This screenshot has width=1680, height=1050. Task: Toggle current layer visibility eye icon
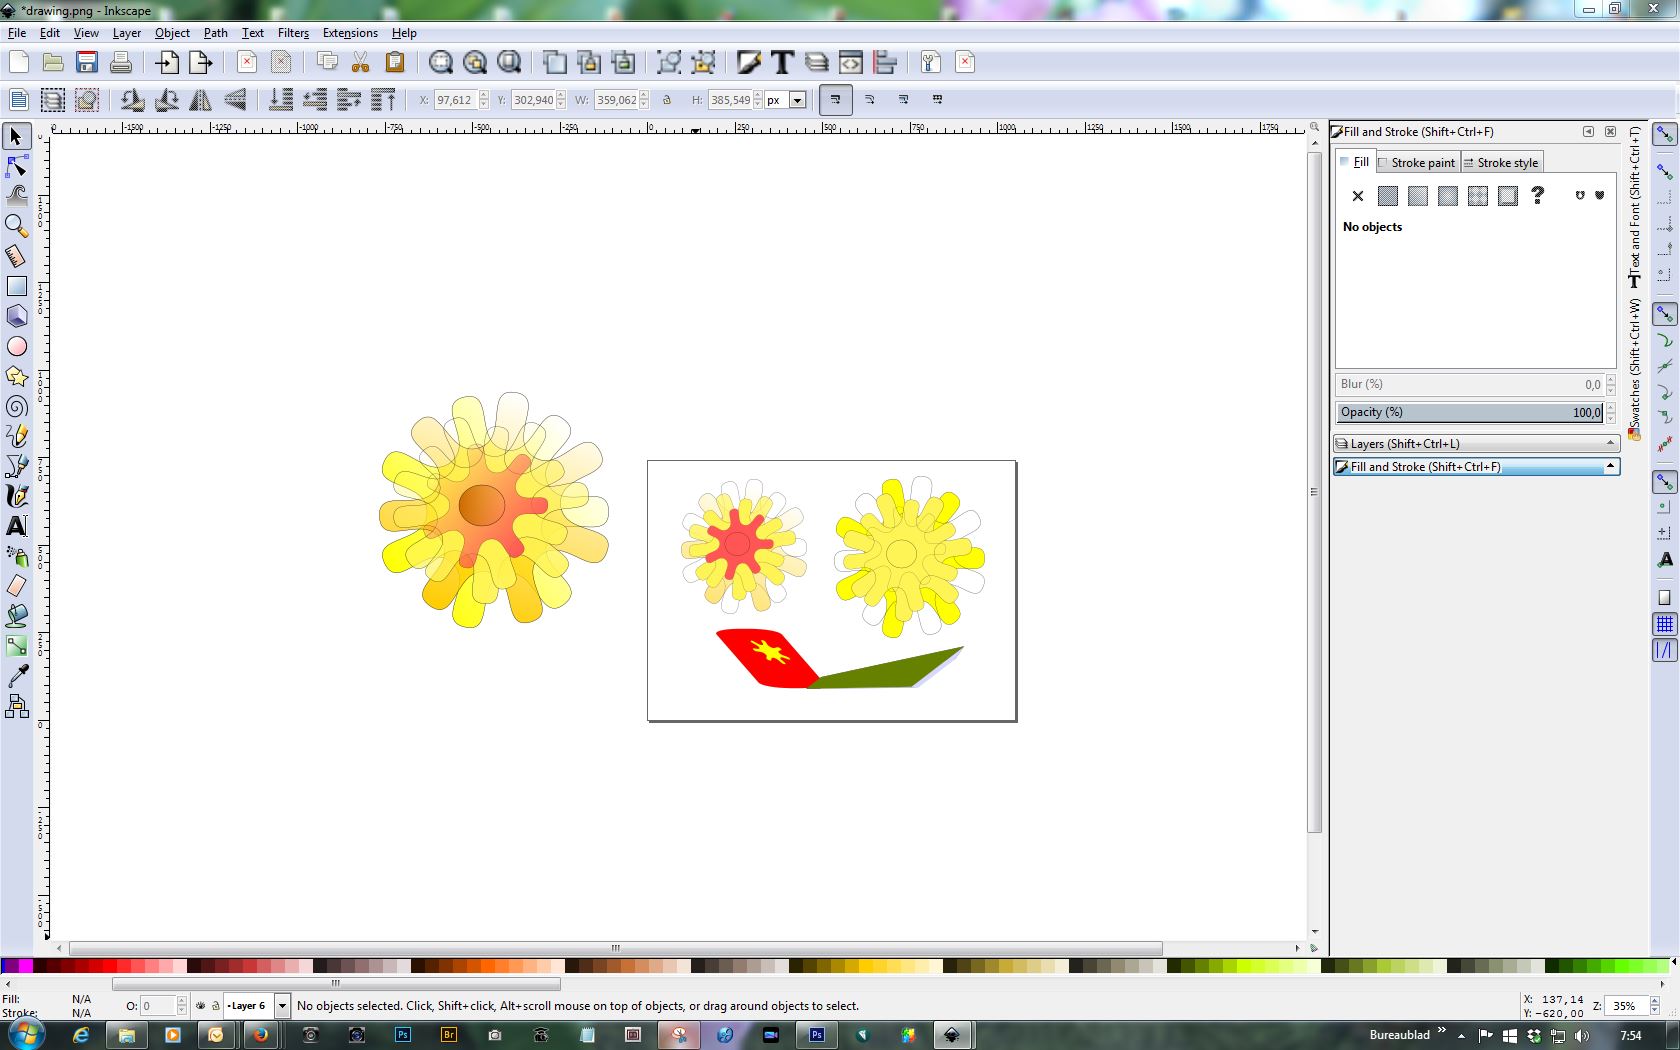pyautogui.click(x=201, y=1006)
